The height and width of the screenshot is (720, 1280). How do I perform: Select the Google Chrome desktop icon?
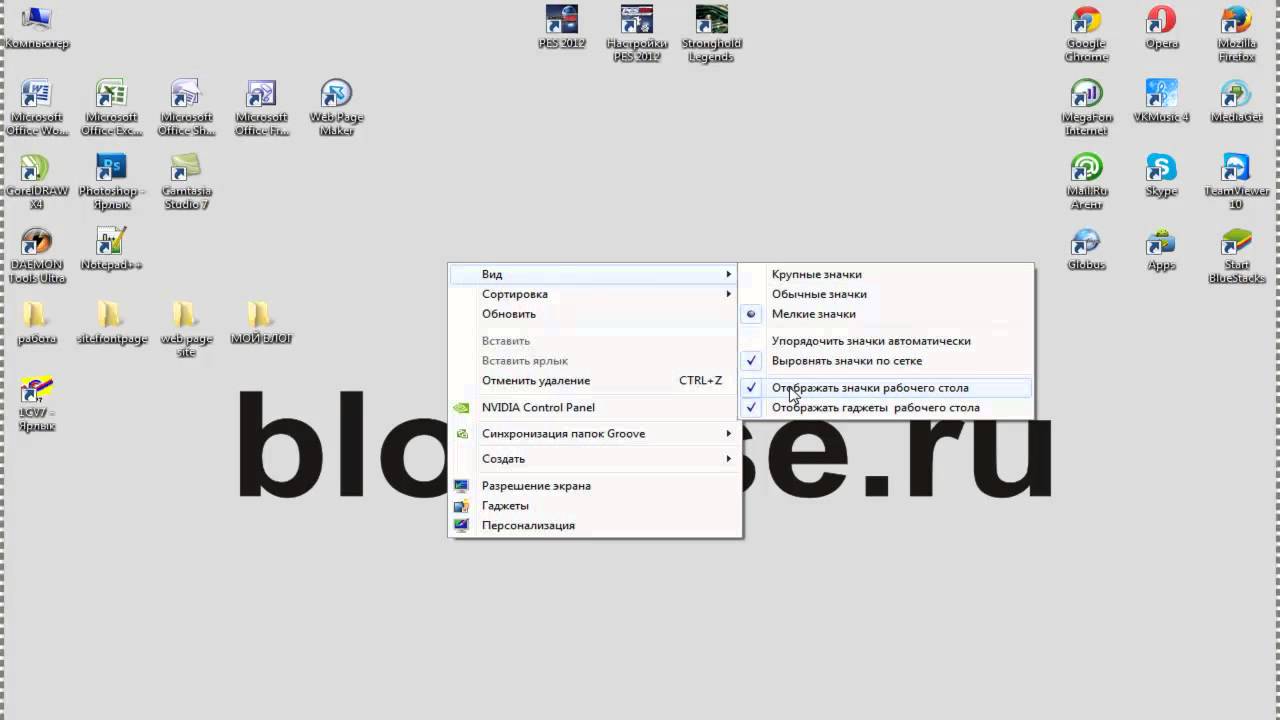(1086, 34)
